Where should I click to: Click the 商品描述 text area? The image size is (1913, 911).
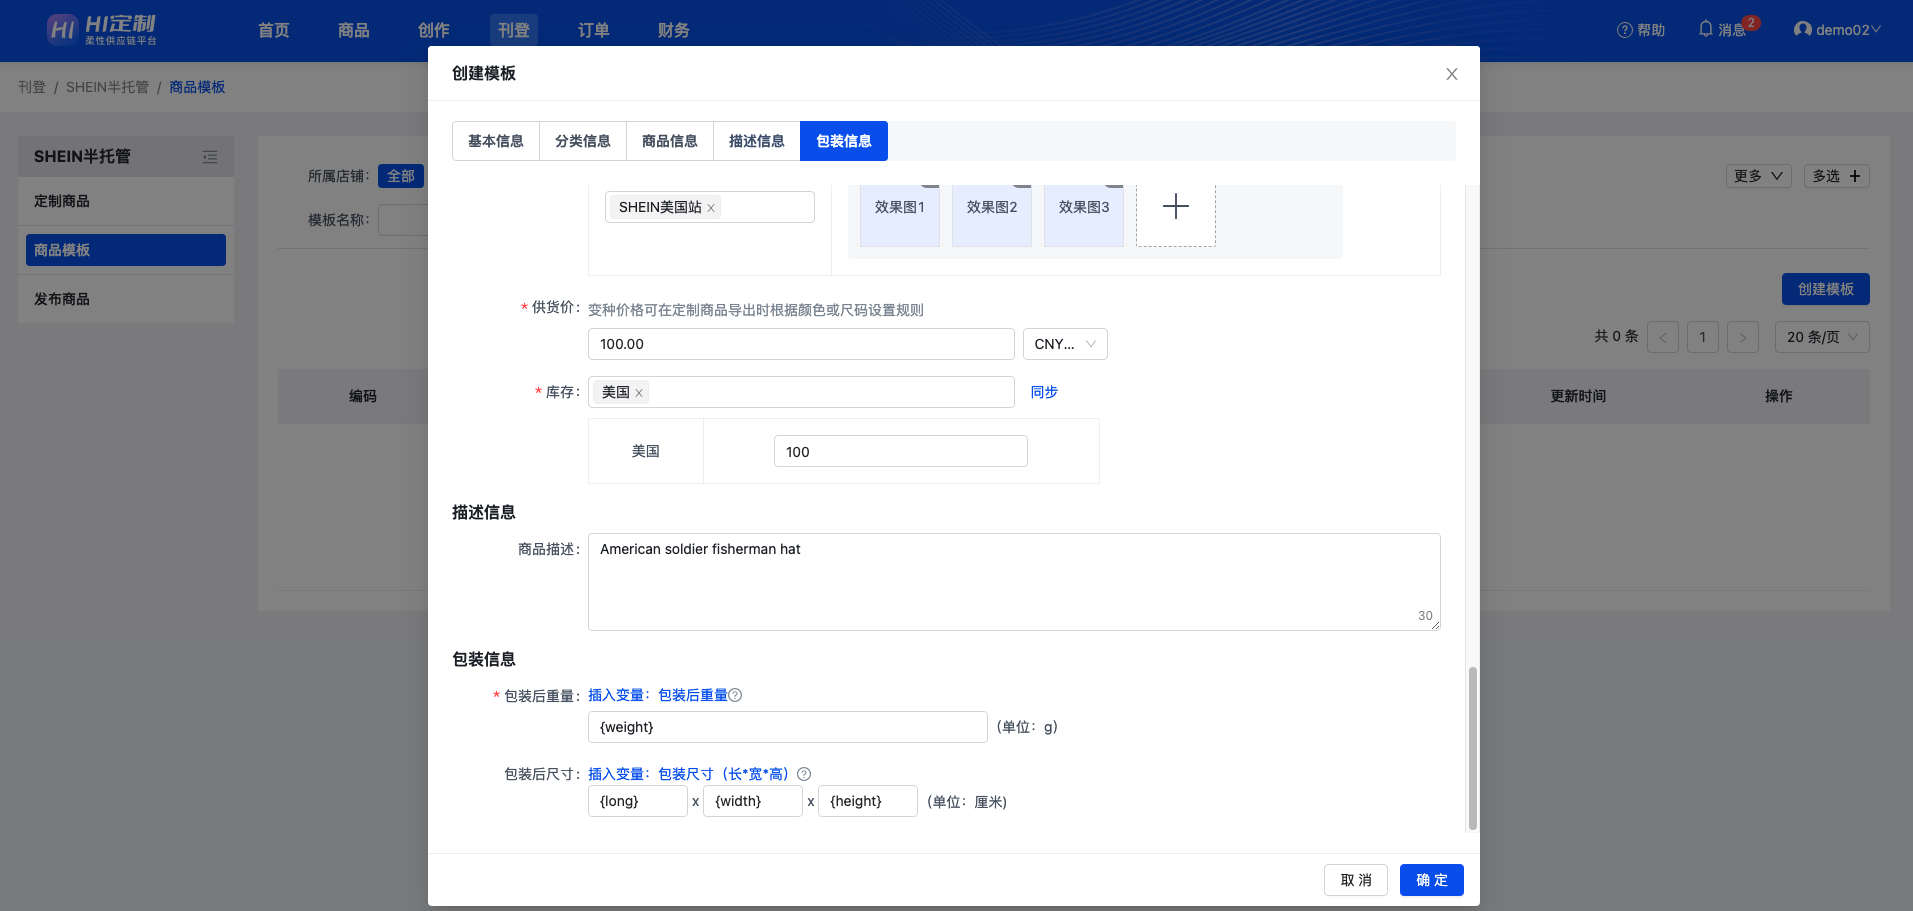[1014, 582]
